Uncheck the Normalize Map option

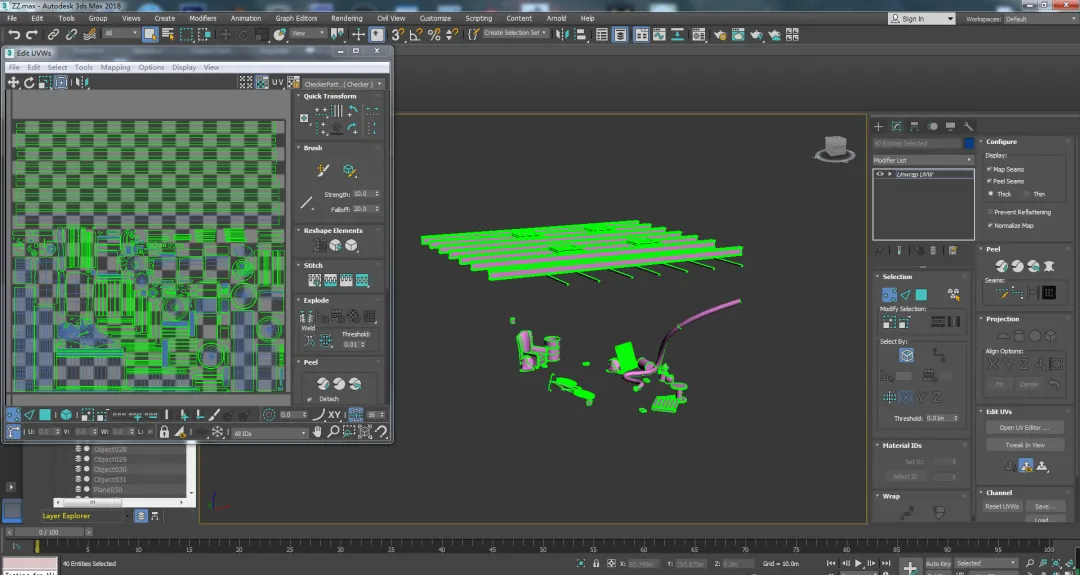tap(989, 225)
